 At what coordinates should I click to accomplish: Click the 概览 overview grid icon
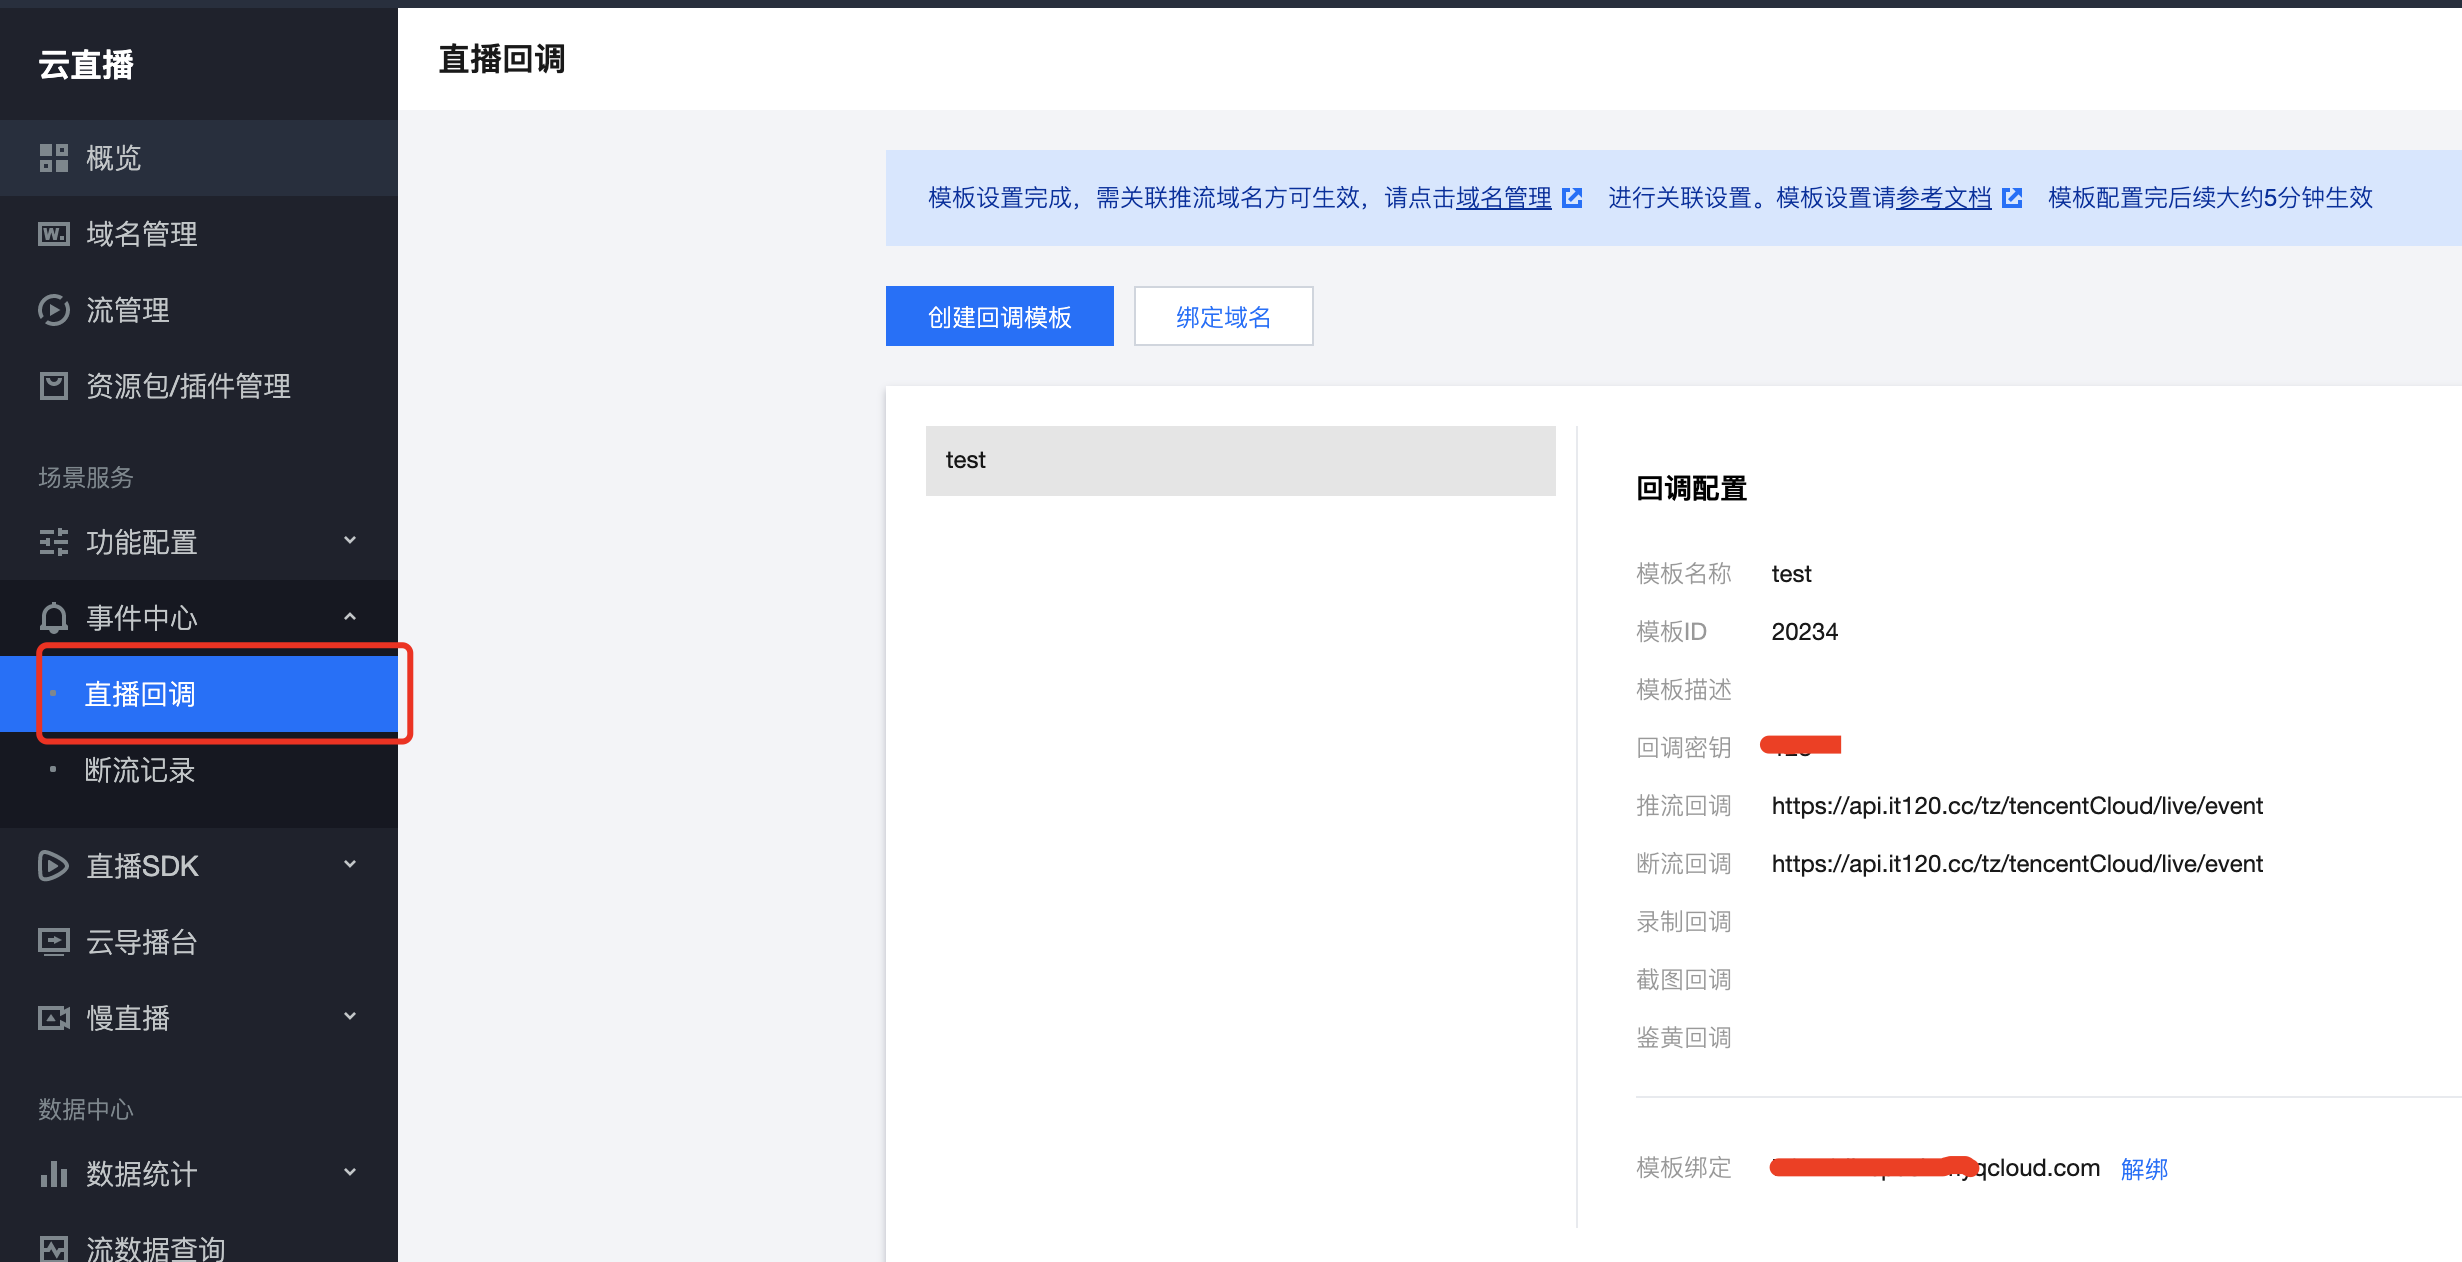pyautogui.click(x=53, y=158)
